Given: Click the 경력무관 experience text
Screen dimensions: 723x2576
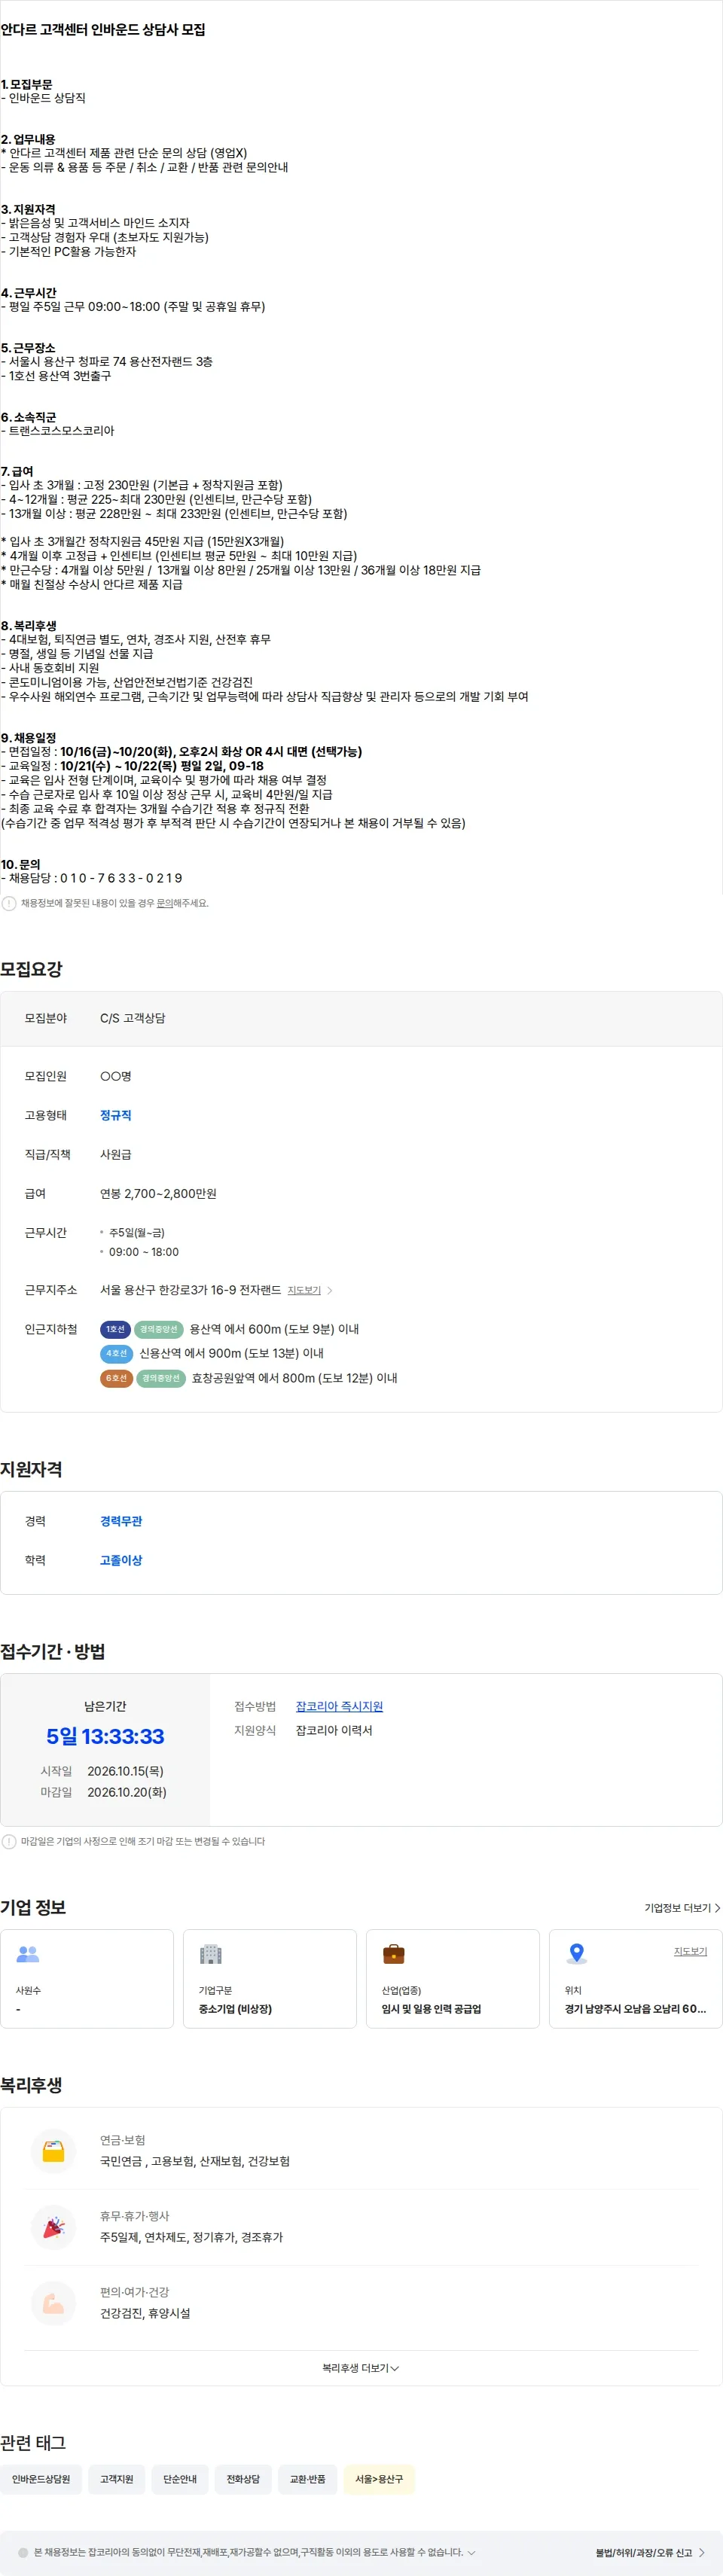Looking at the screenshot, I should click(x=121, y=1521).
